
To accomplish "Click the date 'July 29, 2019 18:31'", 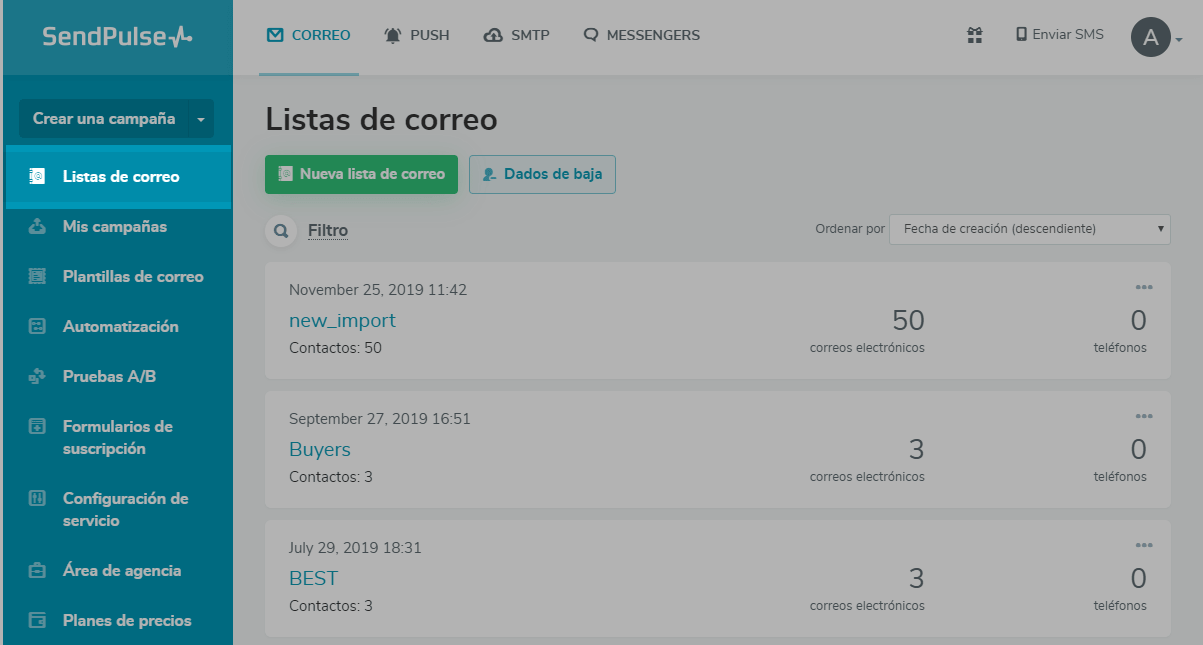I will click(355, 548).
